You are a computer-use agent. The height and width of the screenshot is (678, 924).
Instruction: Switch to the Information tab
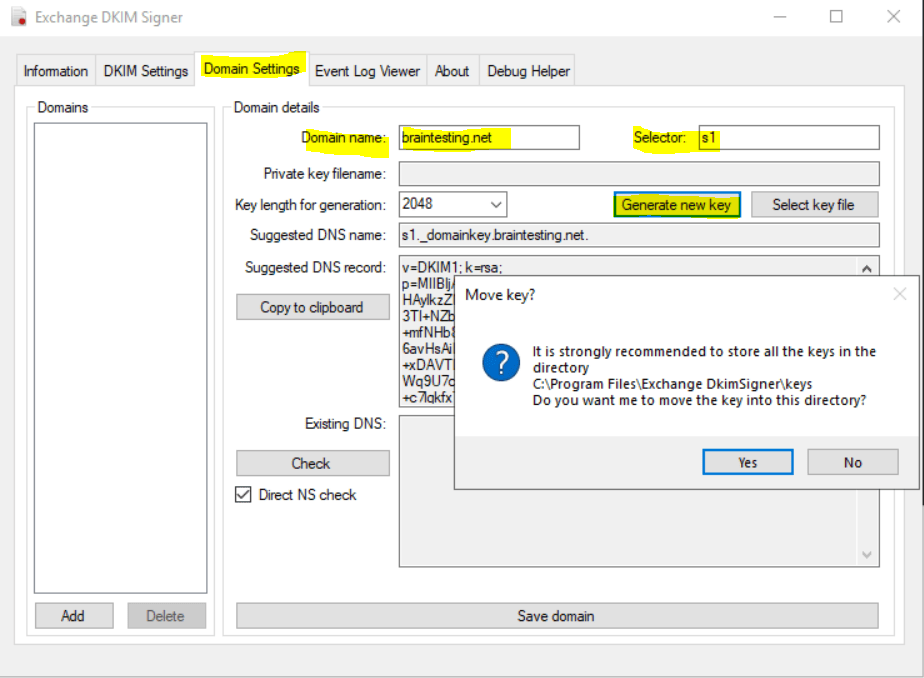[x=55, y=71]
